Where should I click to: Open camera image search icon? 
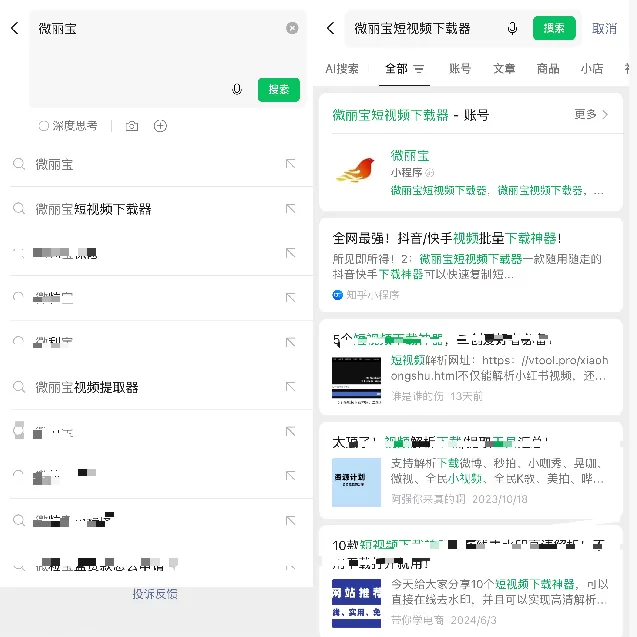[x=132, y=126]
